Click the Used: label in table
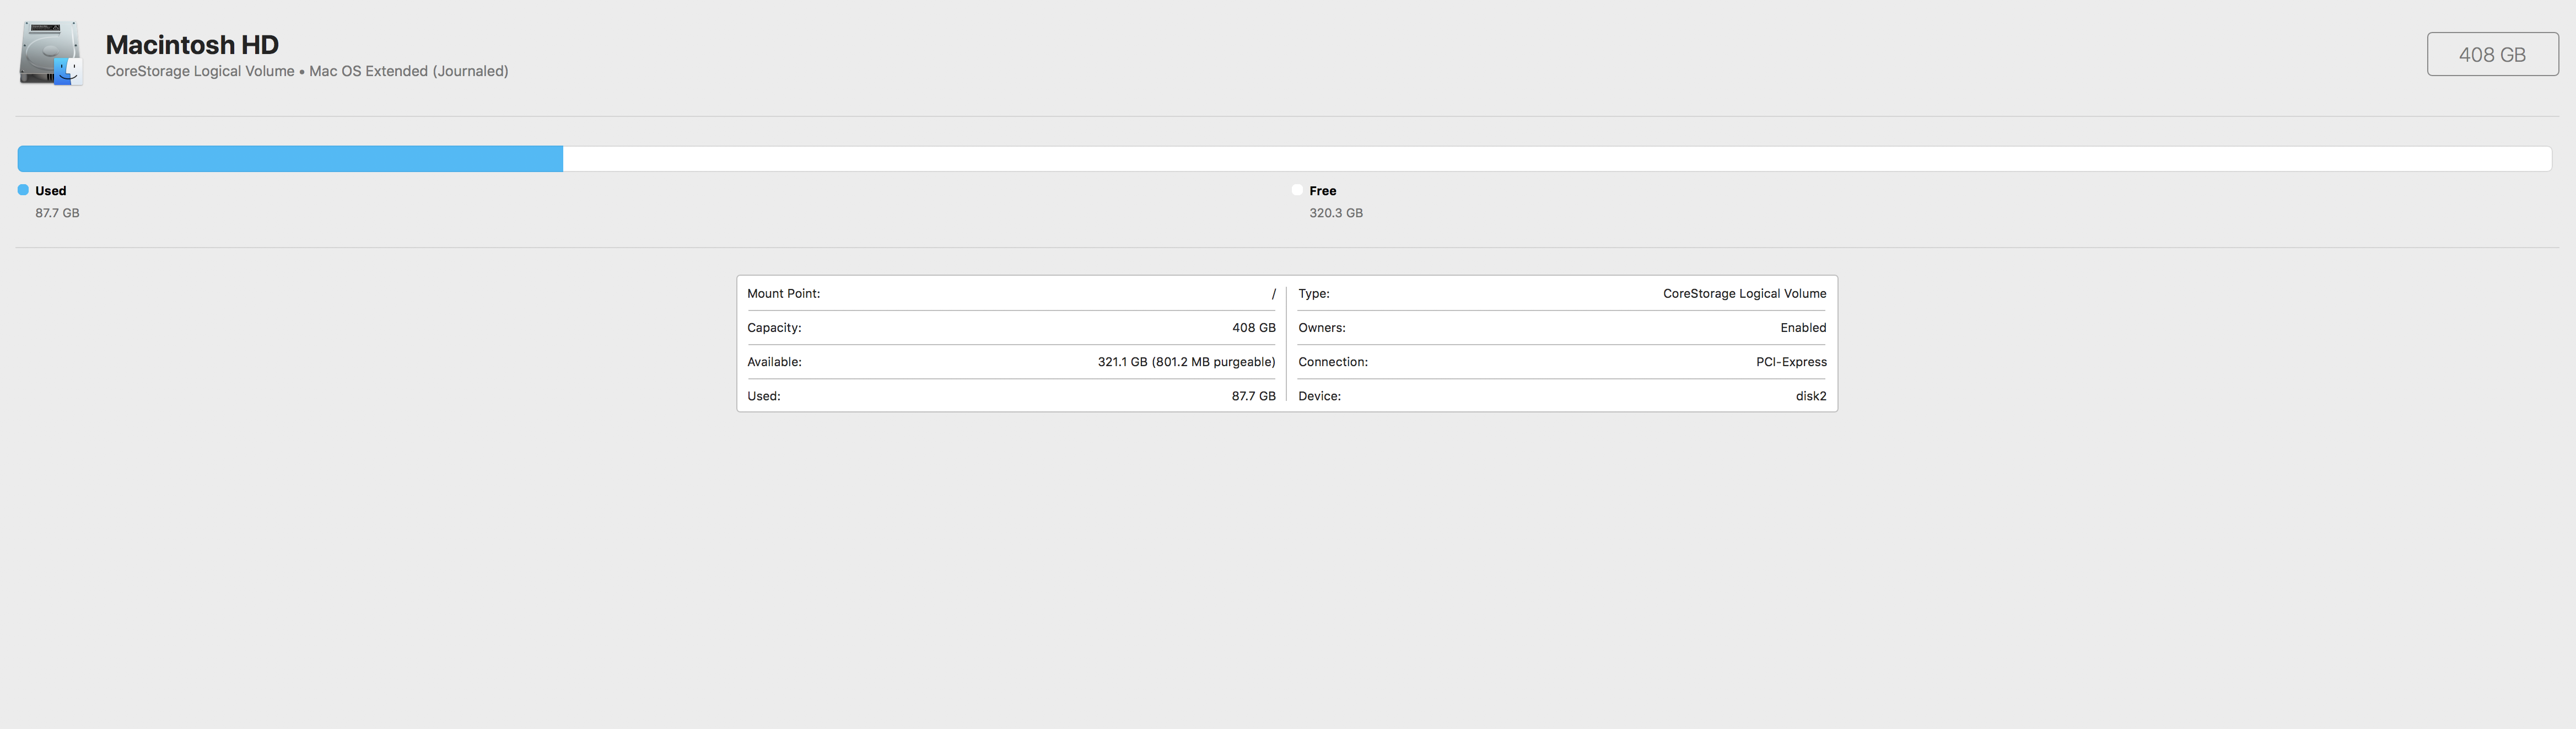The height and width of the screenshot is (729, 2576). coord(764,396)
